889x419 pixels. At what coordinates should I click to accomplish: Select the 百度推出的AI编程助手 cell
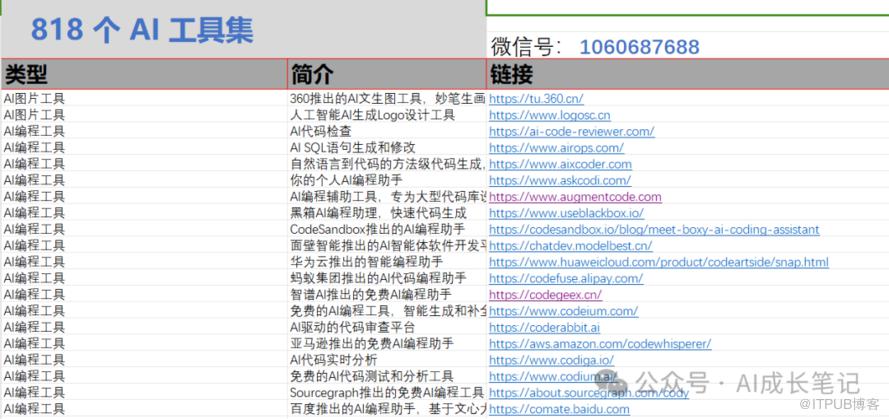click(x=387, y=409)
